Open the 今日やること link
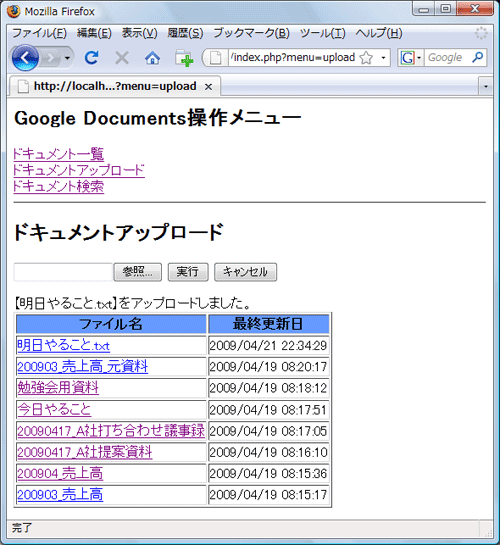500x545 pixels. [54, 409]
